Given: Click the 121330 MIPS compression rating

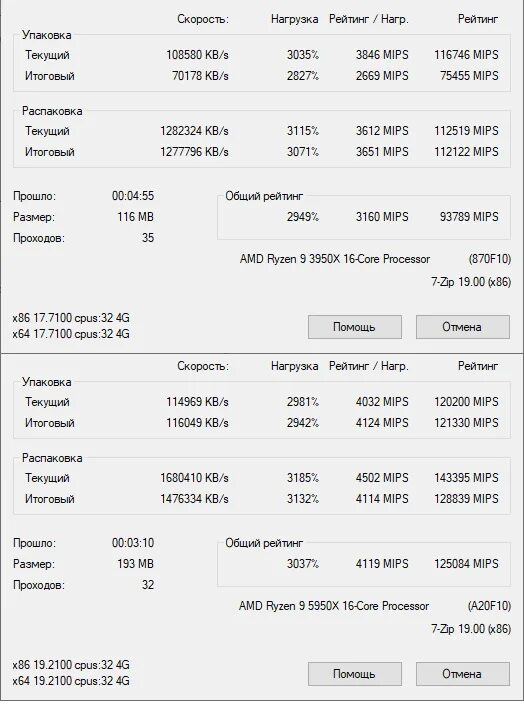Looking at the screenshot, I should tap(466, 422).
